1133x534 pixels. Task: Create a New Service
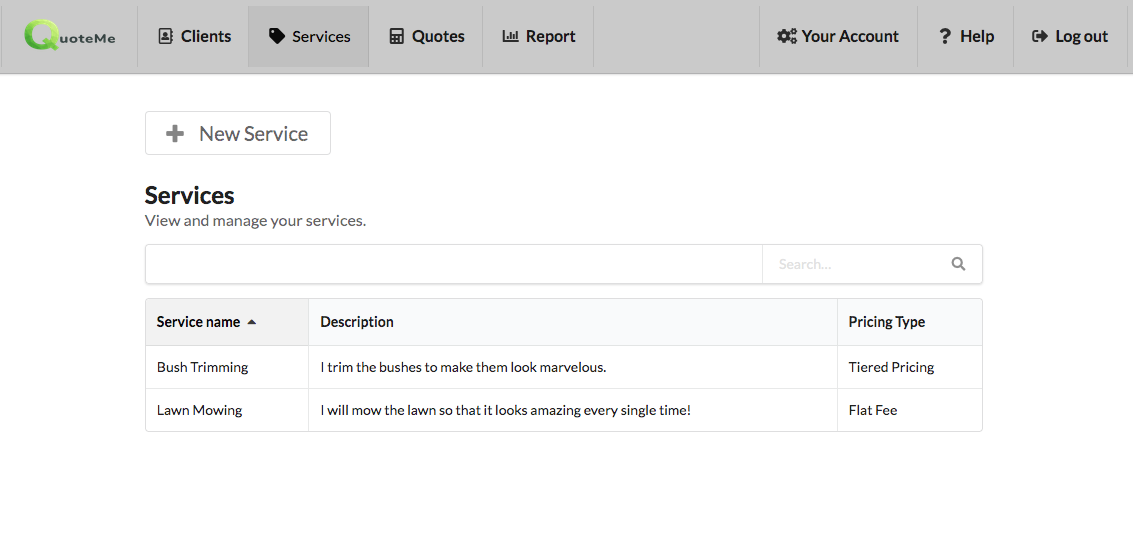click(x=238, y=133)
